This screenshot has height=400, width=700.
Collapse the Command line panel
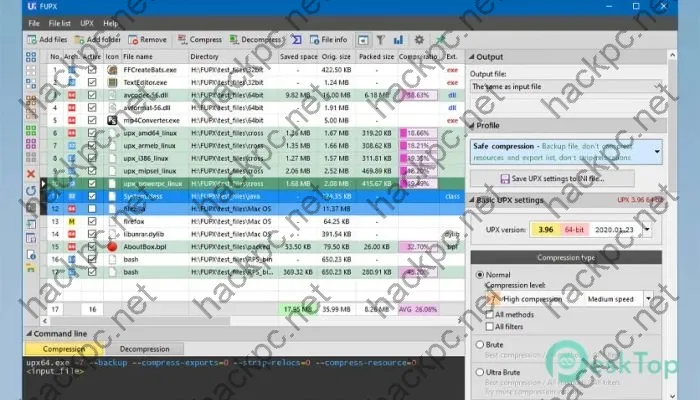pyautogui.click(x=29, y=333)
